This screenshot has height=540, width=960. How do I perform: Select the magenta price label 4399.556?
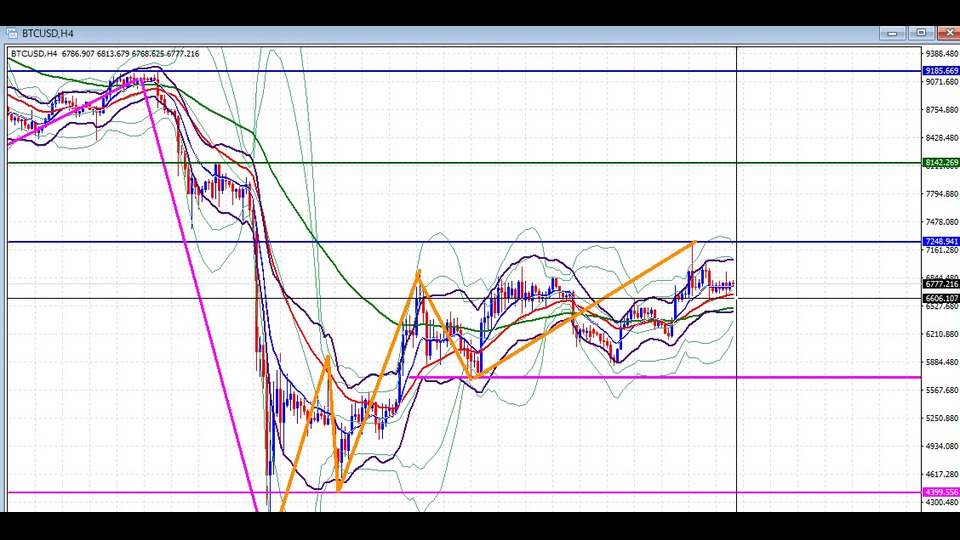[x=941, y=492]
